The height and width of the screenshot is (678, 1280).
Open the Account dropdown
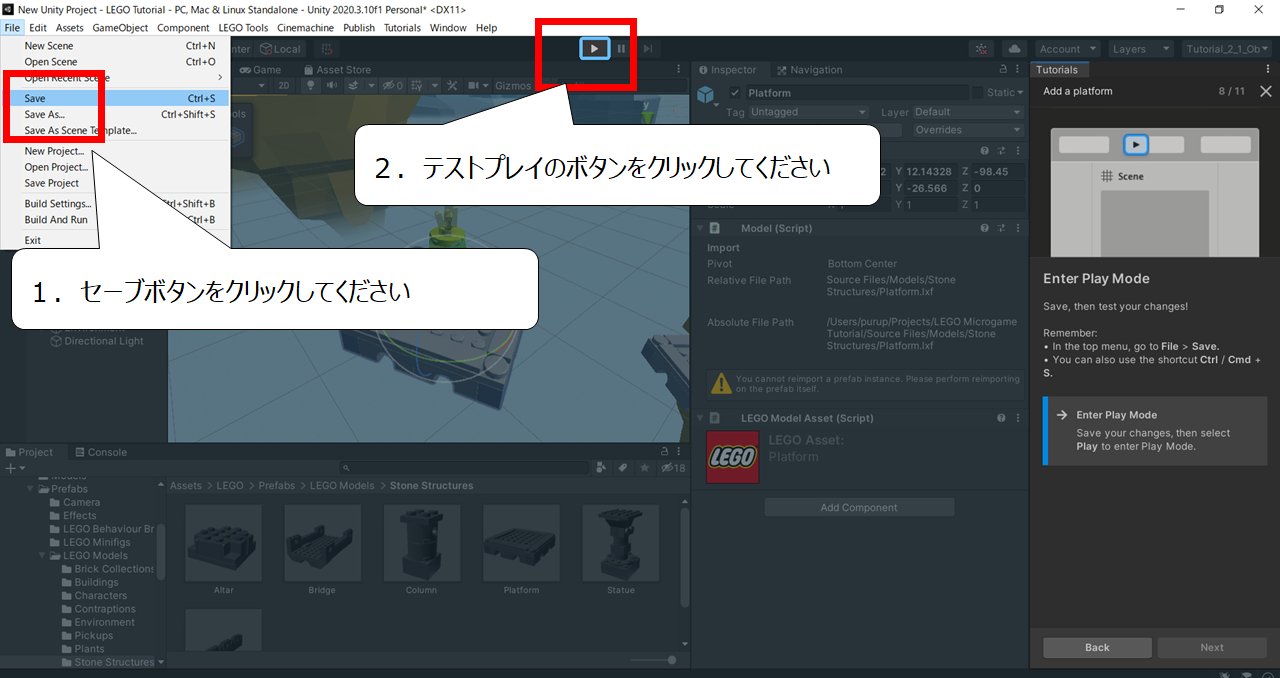[1066, 48]
